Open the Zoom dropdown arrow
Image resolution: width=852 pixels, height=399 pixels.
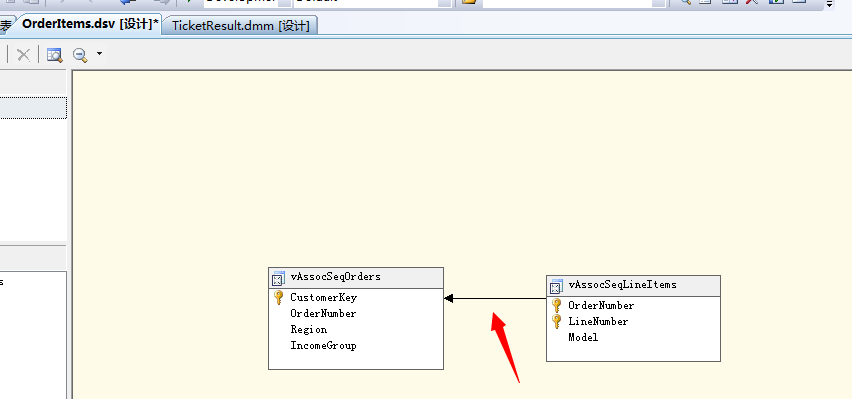point(99,54)
